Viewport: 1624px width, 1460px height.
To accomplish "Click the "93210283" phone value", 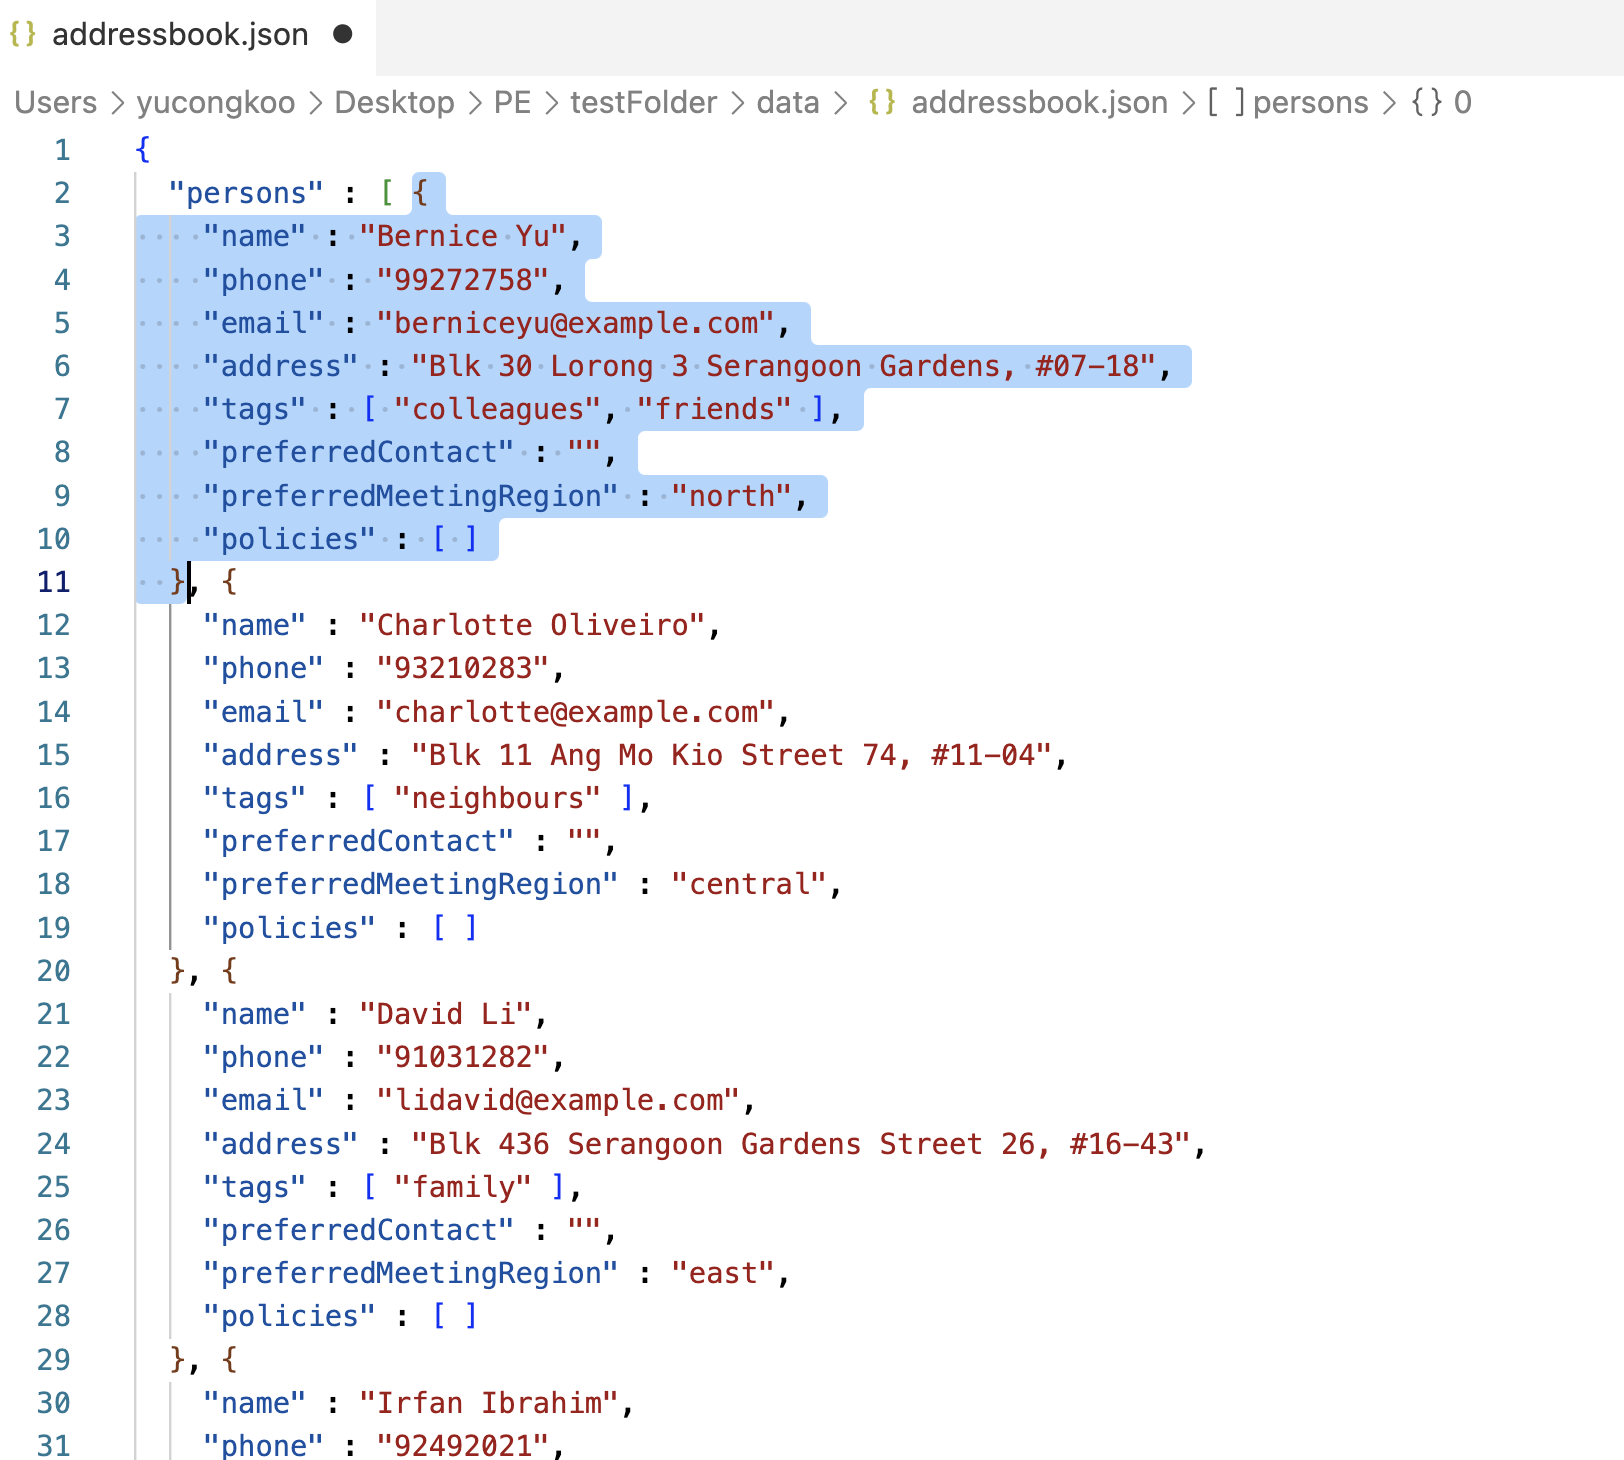I will [x=464, y=668].
